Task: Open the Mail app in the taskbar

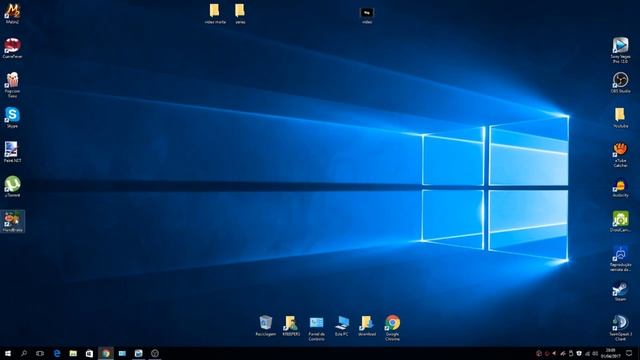Action: click(122, 353)
